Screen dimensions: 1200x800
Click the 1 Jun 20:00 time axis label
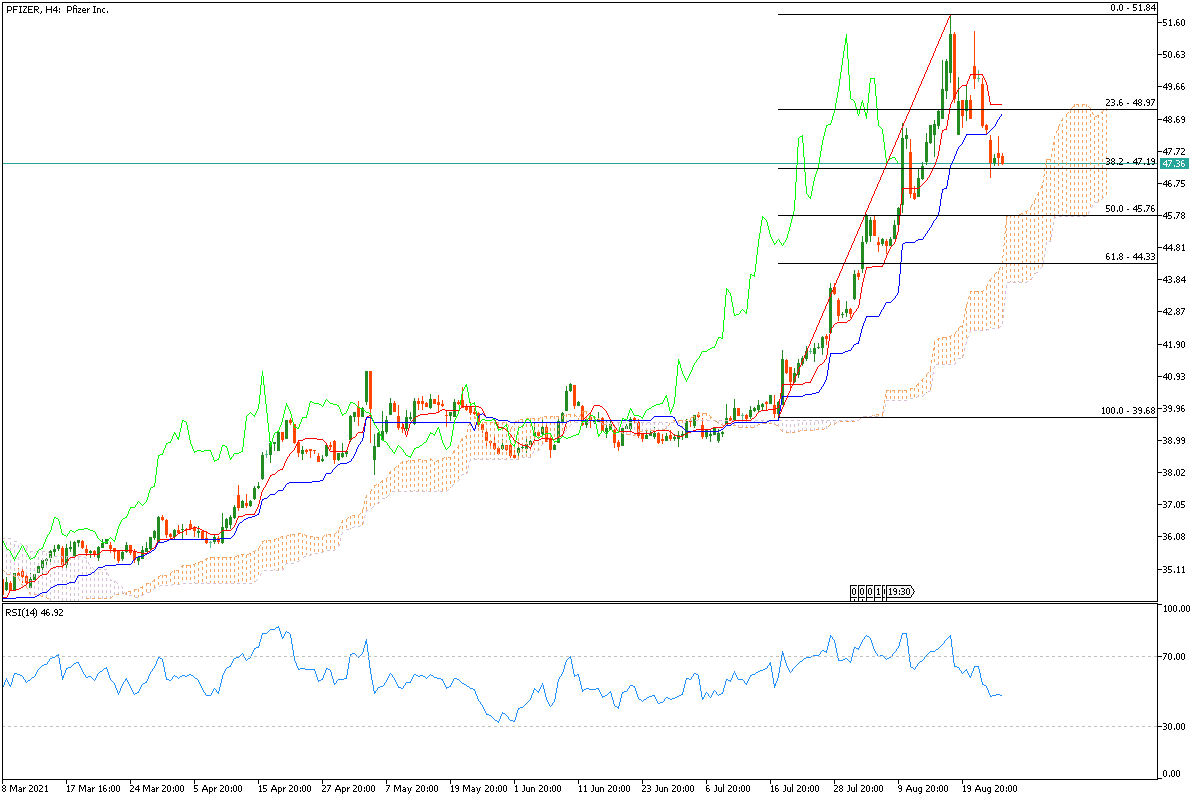point(540,788)
